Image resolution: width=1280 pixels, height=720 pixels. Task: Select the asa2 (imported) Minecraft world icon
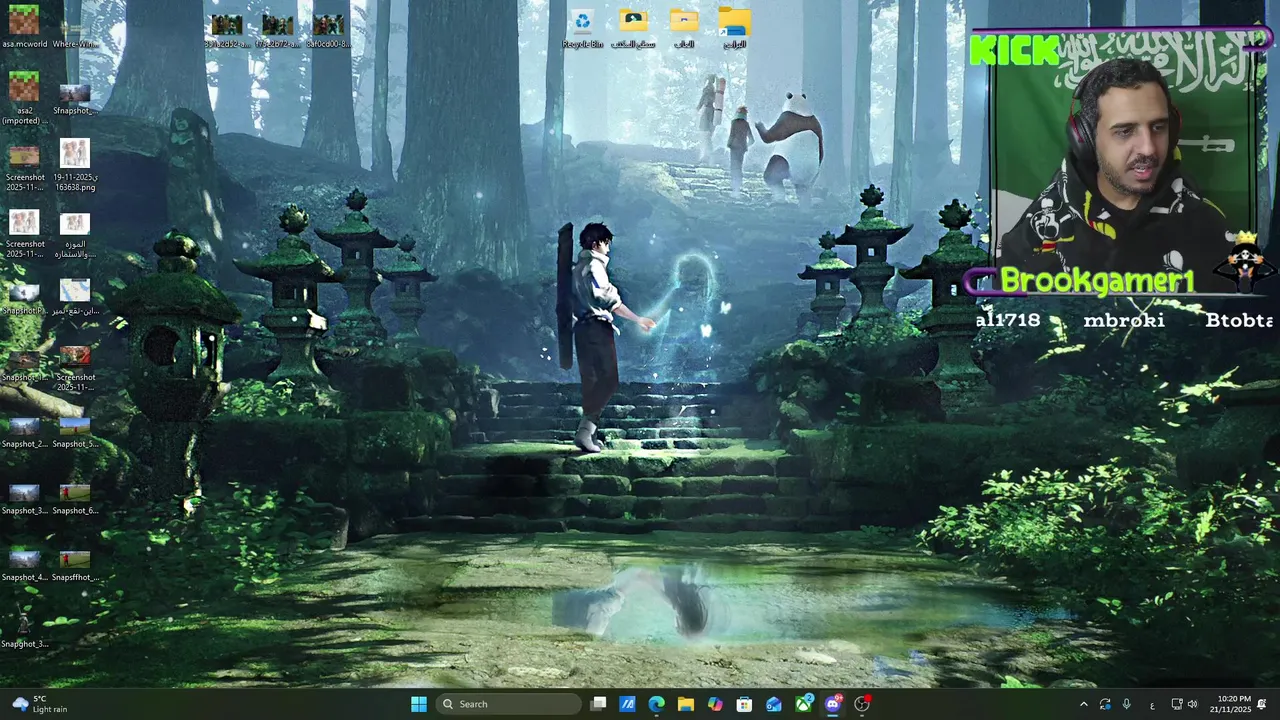point(24,99)
